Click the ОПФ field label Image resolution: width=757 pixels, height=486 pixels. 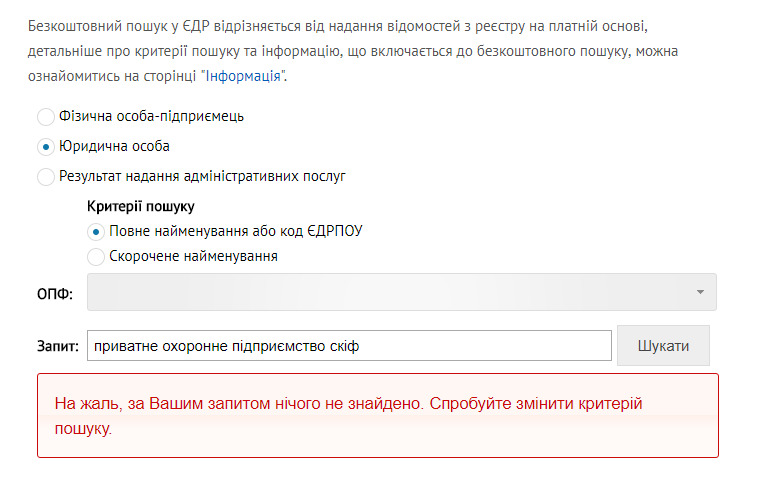click(55, 293)
